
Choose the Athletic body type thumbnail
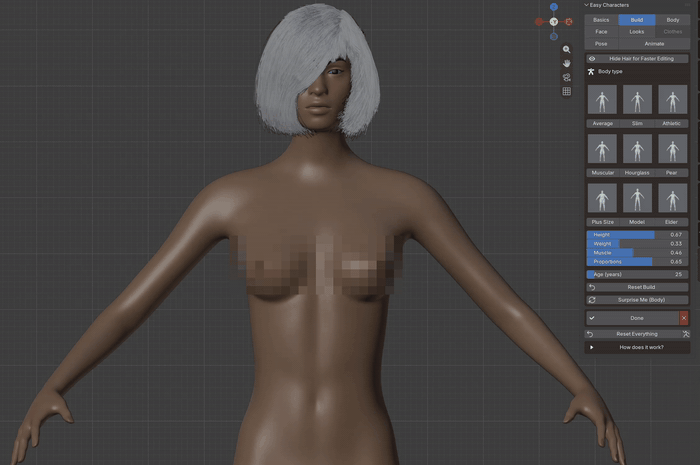(672, 100)
